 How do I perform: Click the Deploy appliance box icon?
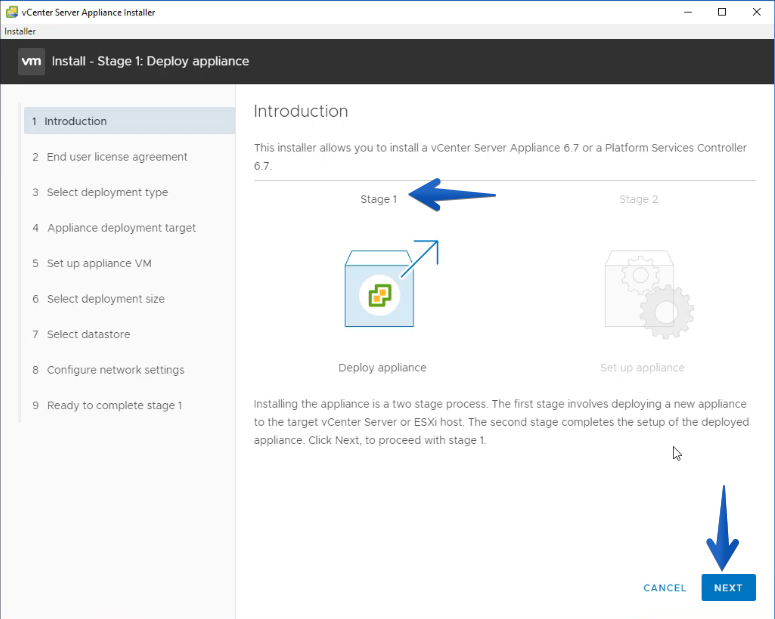pos(390,284)
